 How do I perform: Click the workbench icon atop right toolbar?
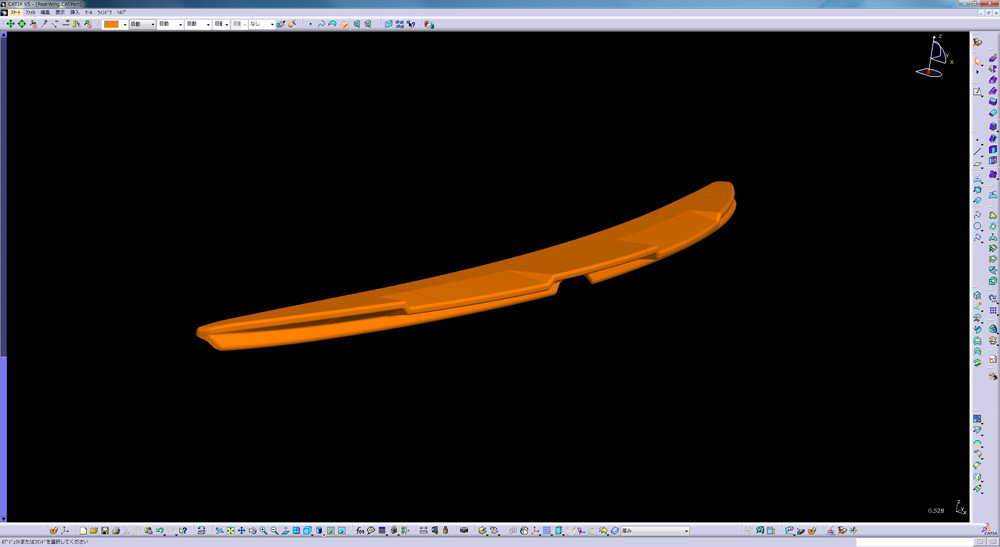(x=978, y=42)
